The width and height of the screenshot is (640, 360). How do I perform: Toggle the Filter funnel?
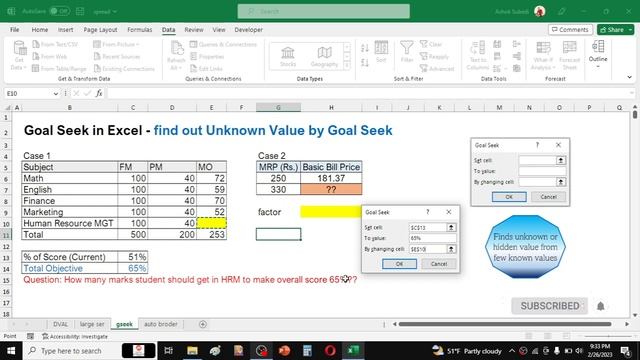407,52
